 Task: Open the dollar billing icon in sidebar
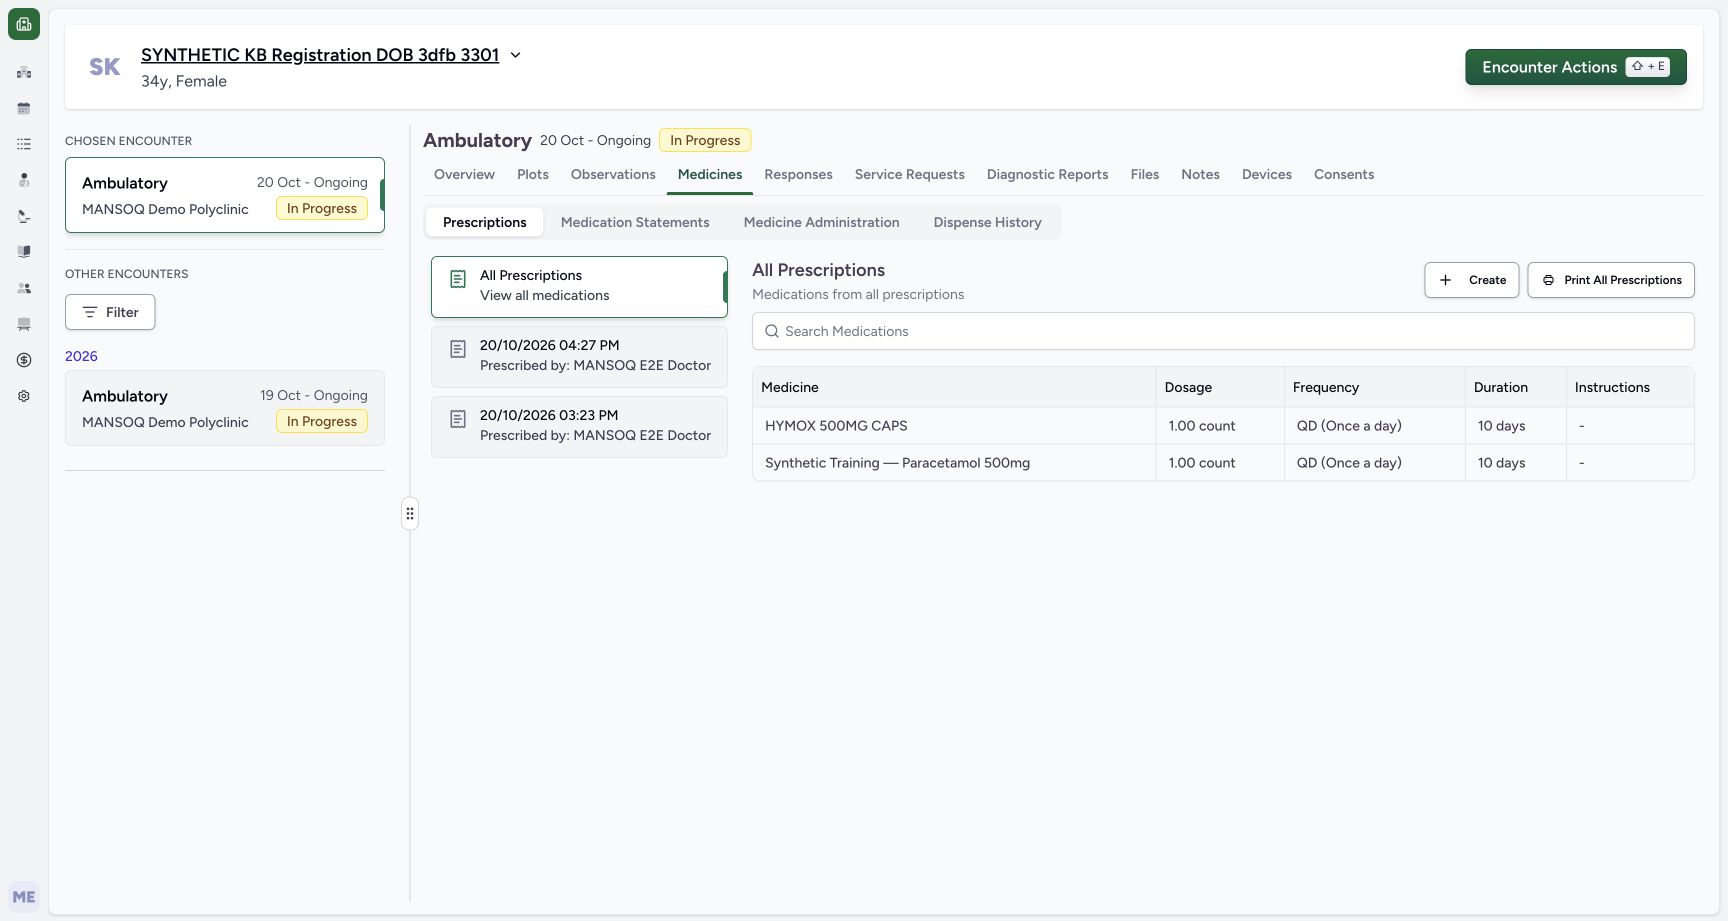24,360
